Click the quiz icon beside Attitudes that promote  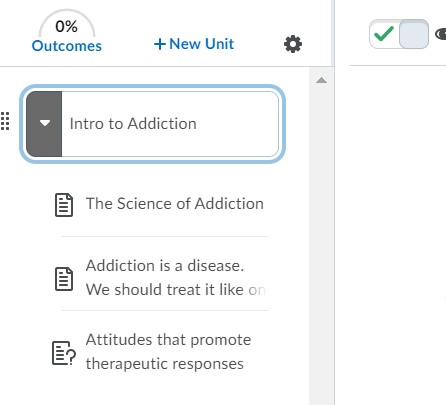(64, 353)
